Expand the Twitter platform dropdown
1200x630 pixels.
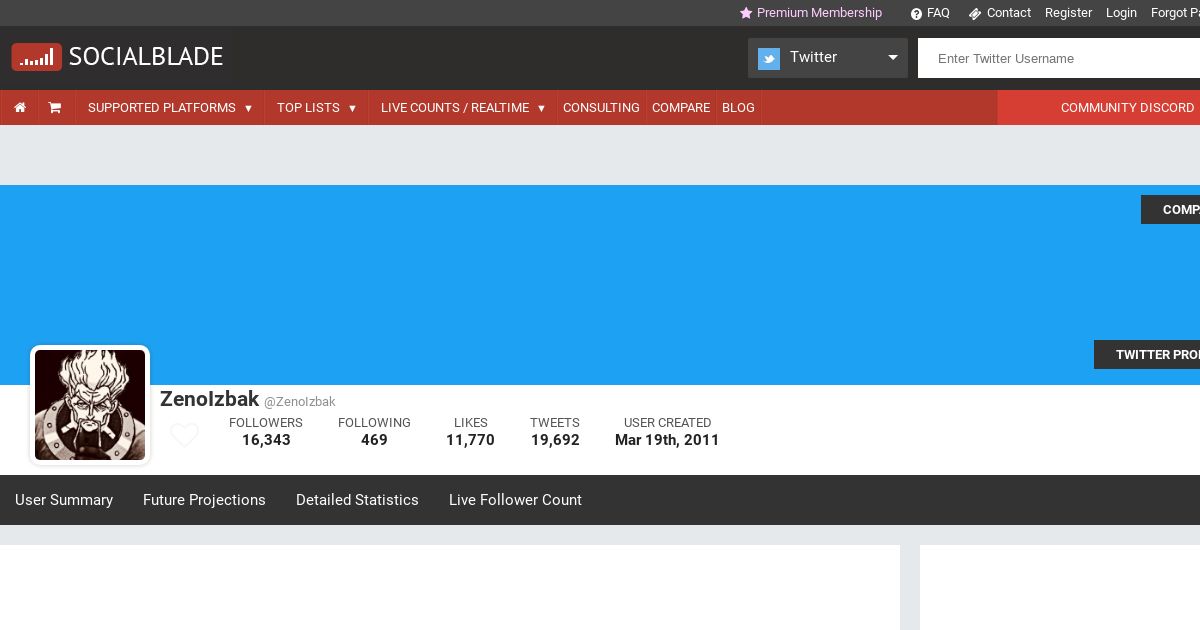tap(828, 58)
